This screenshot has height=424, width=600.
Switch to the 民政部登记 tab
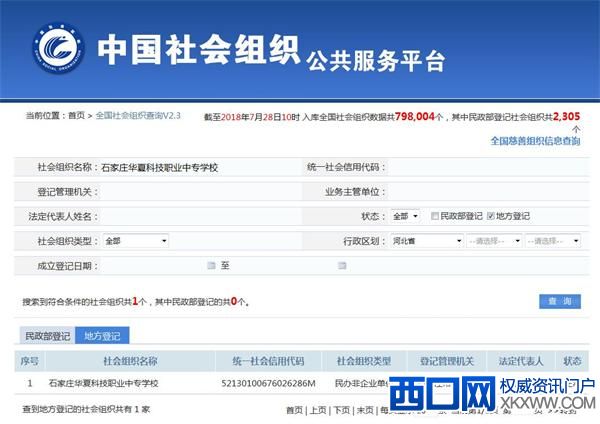(47, 336)
